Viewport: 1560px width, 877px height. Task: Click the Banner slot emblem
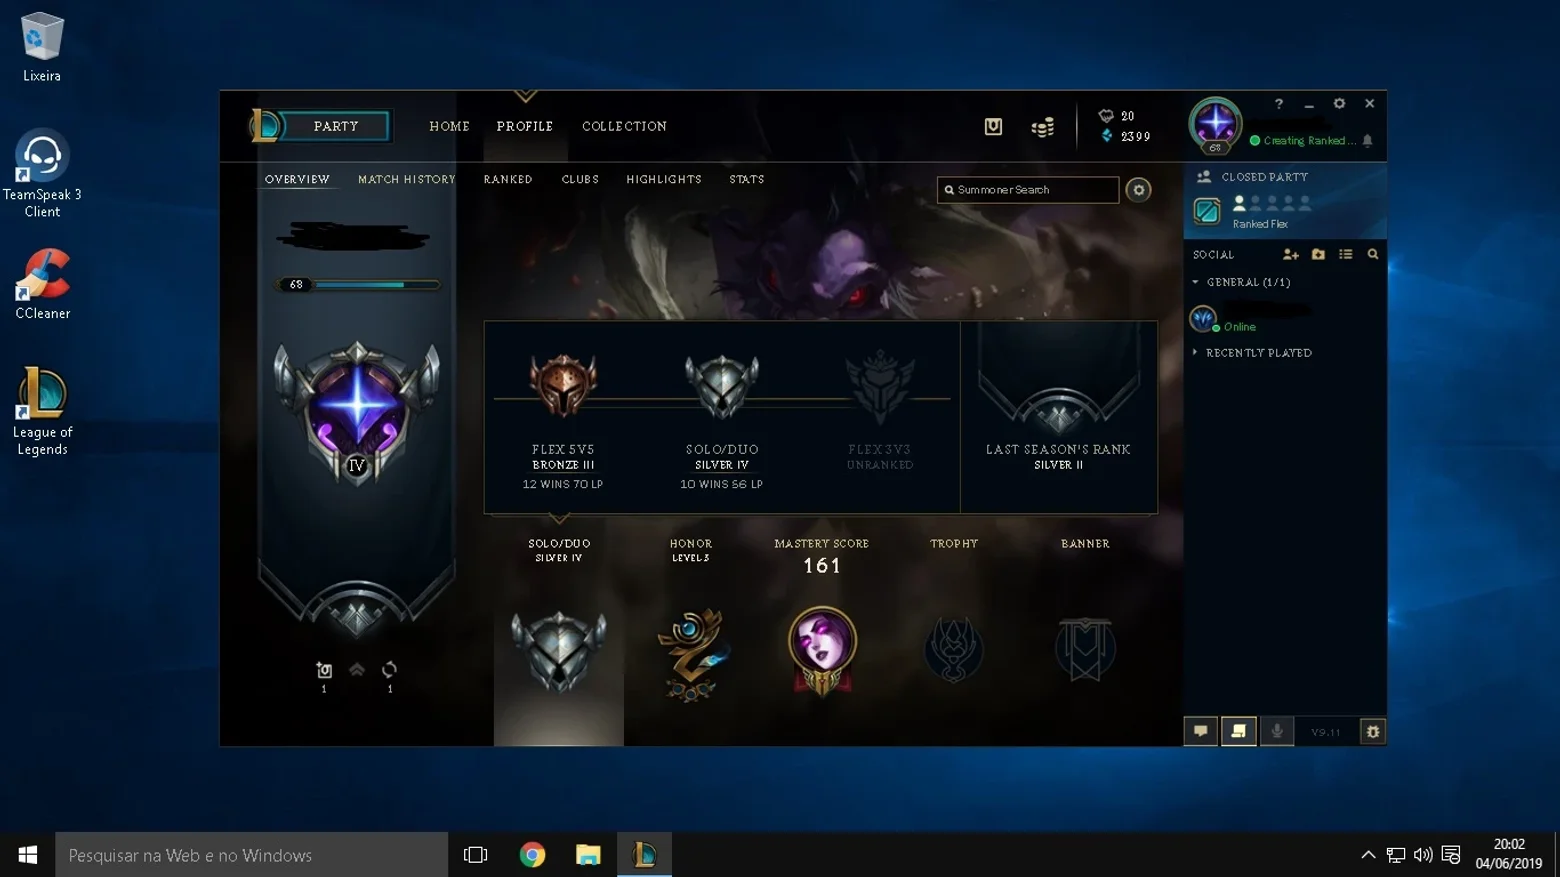1085,649
